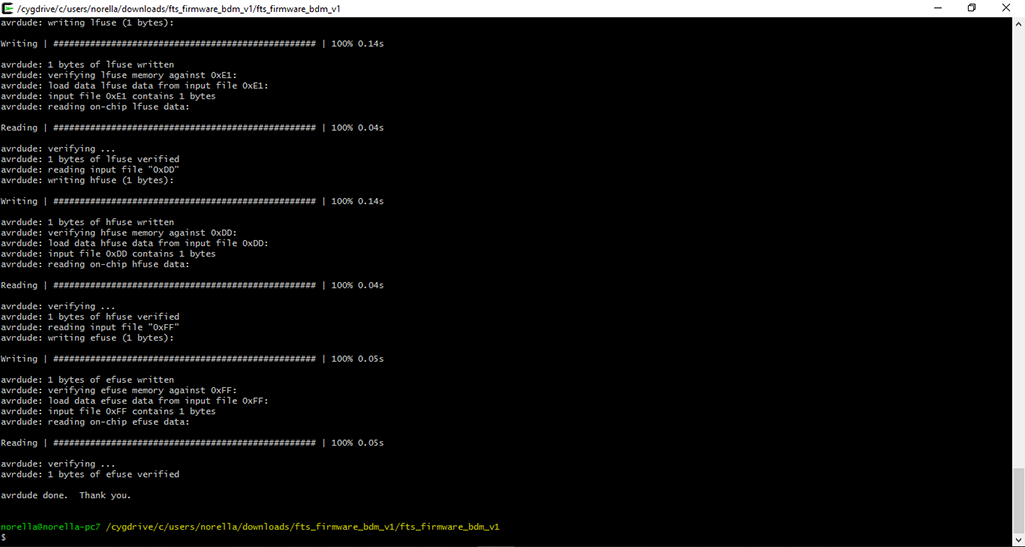The image size is (1025, 547).
Task: Click the scrollbar up arrow
Action: [1018, 23]
